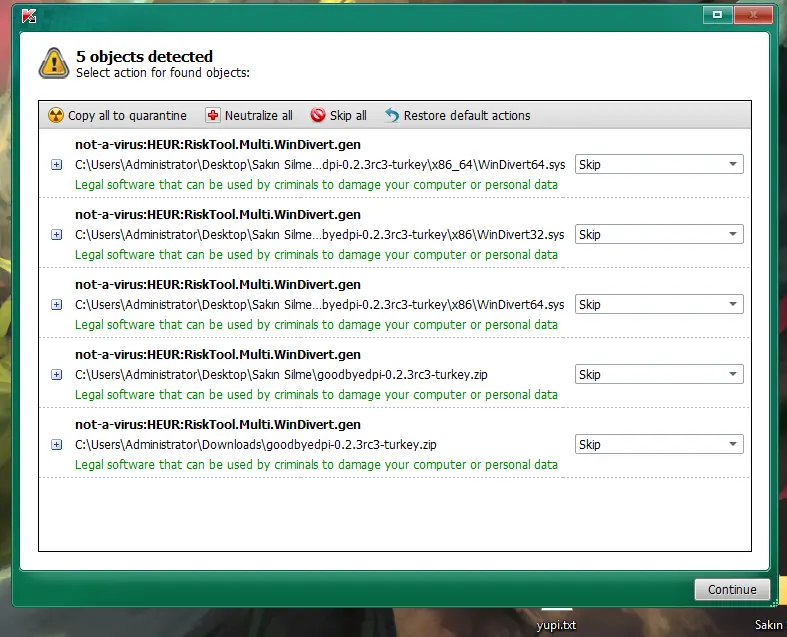
Task: Open action dropdown for Sakın Silme zip
Action: tap(659, 374)
